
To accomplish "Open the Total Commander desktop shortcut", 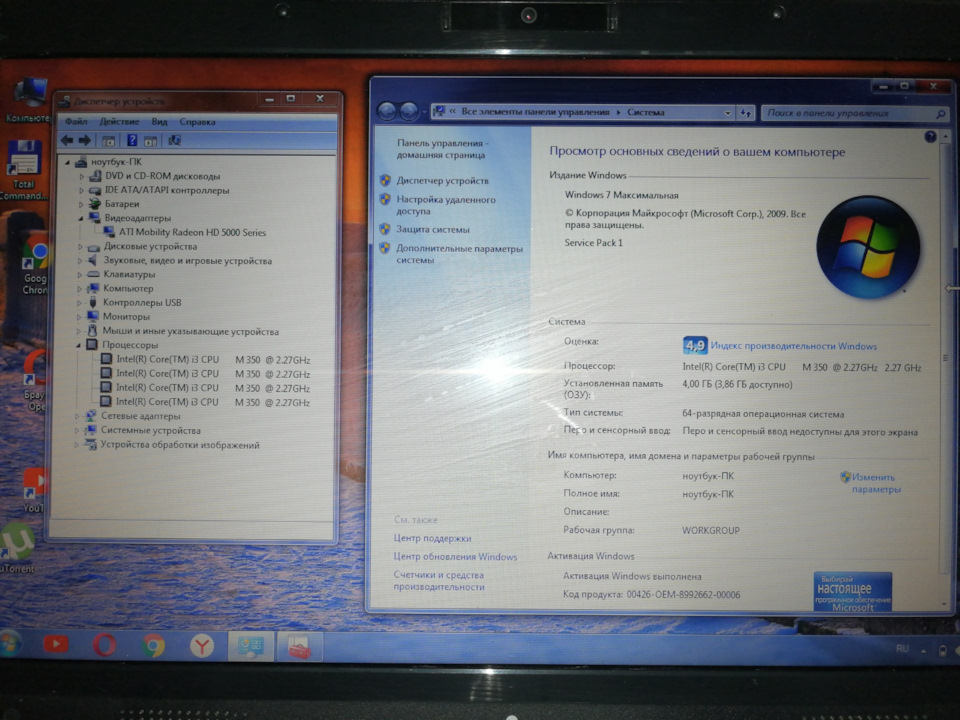I will click(23, 170).
